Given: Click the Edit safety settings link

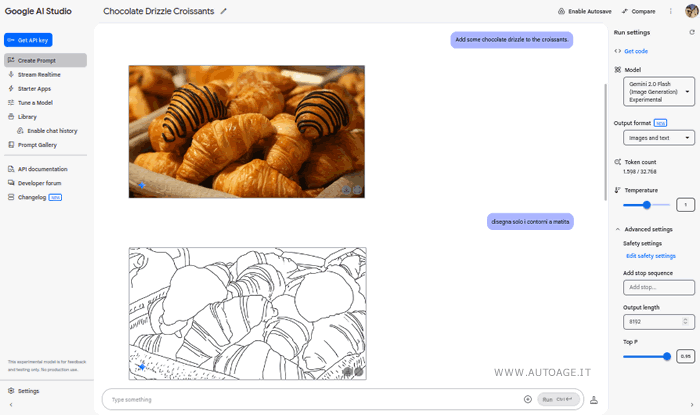Looking at the screenshot, I should click(x=650, y=256).
